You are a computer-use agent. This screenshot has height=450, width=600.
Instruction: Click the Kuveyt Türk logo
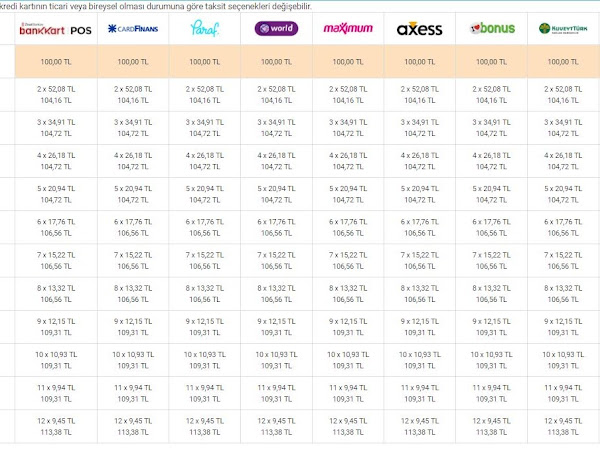(x=563, y=29)
